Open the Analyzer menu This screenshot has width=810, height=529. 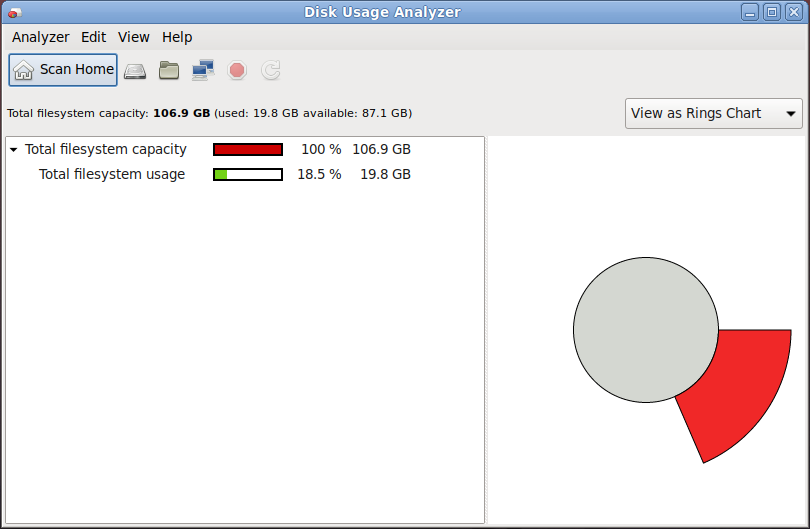coord(40,37)
